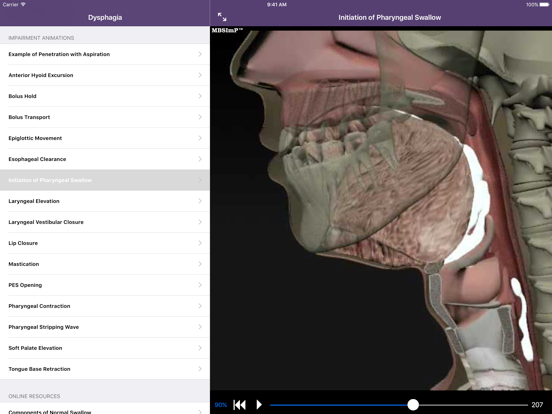The image size is (552, 414).
Task: Click chevron beside Laryngeal Elevation
Action: [200, 201]
